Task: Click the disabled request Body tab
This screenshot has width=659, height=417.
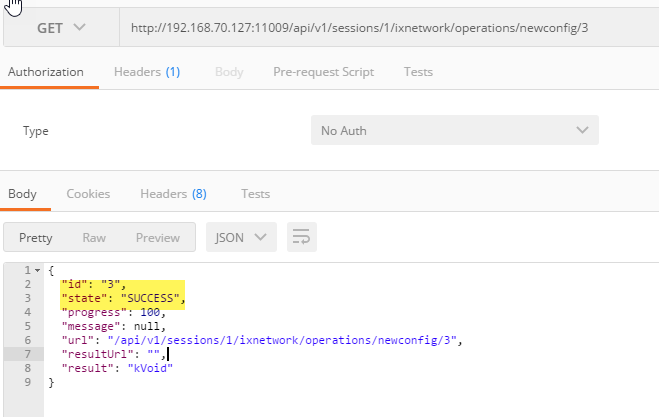Action: click(229, 72)
